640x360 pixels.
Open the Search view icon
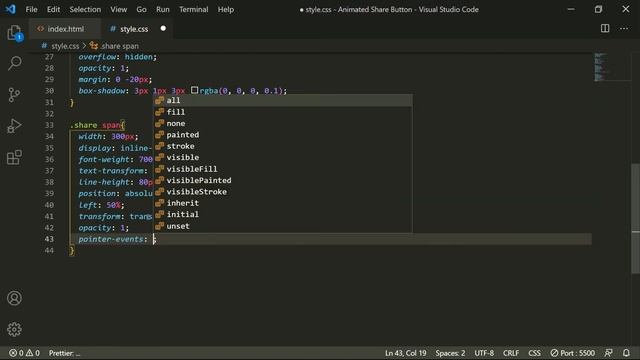[x=14, y=63]
